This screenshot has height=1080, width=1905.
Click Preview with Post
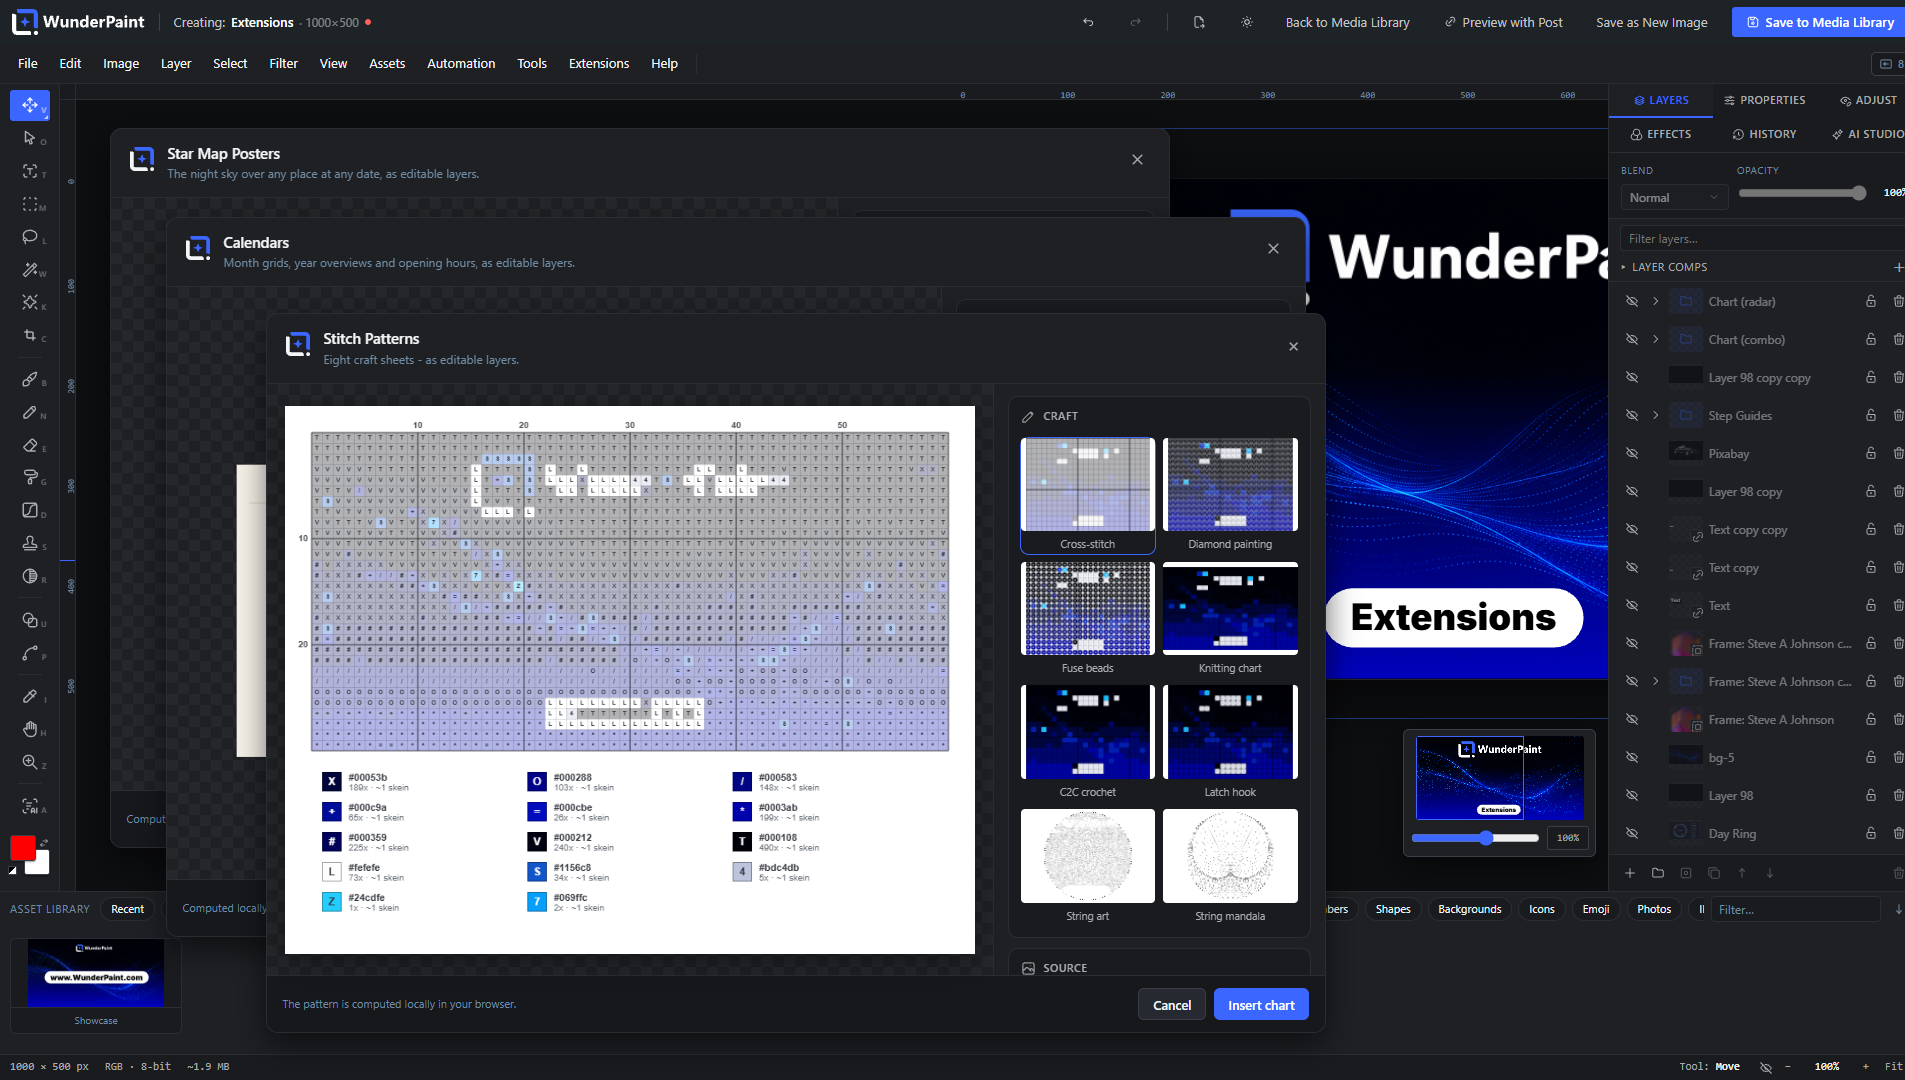point(1503,22)
